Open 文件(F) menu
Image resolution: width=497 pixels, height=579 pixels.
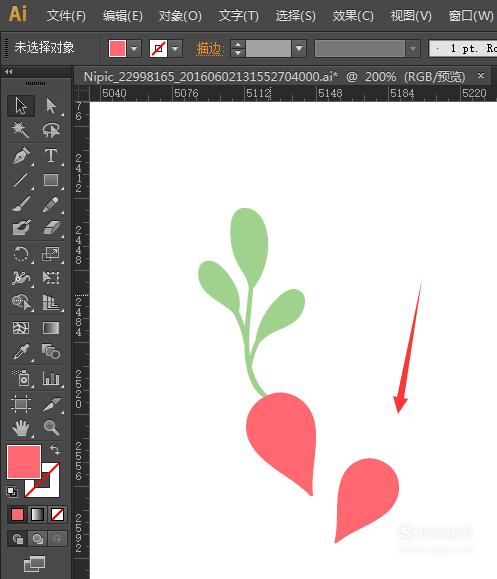tap(66, 16)
